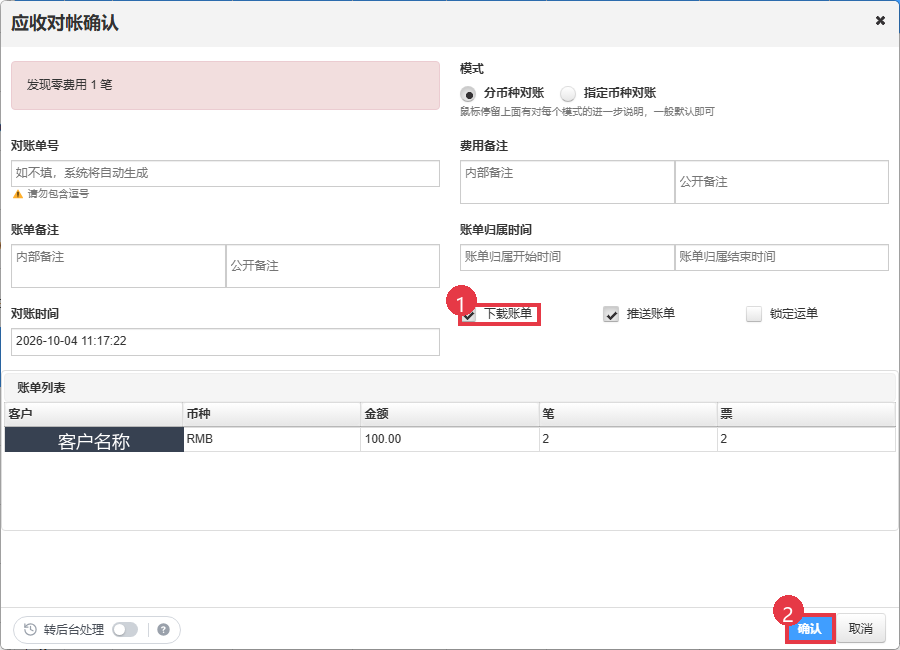Viewport: 900px width, 650px height.
Task: Click the RMB currency cell
Action: pos(271,439)
